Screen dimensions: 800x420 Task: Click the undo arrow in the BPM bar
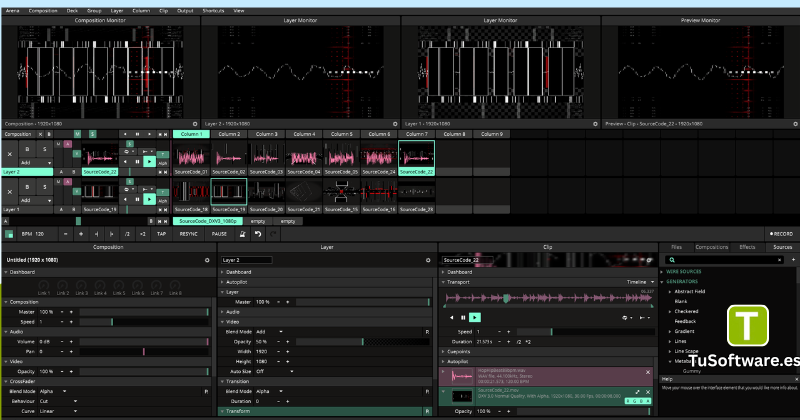point(258,234)
